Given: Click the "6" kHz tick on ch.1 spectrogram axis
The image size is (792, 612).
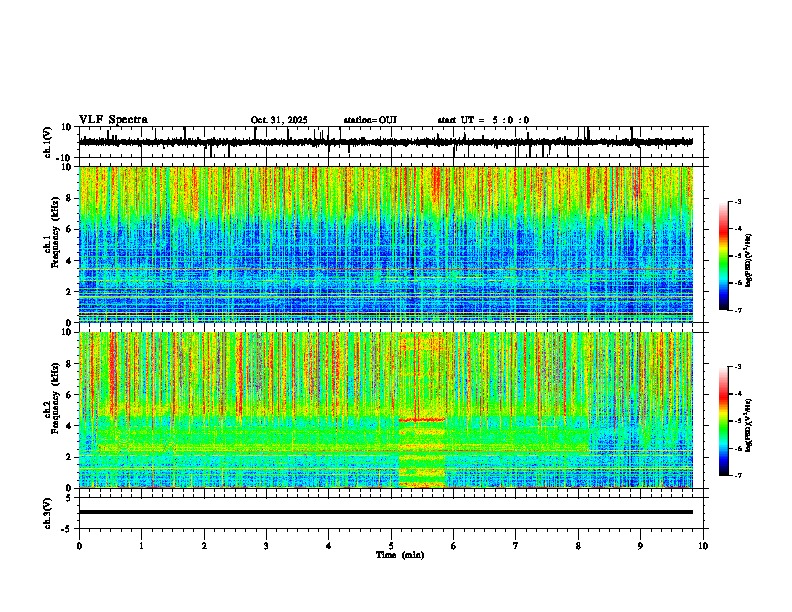Looking at the screenshot, I should click(x=70, y=230).
